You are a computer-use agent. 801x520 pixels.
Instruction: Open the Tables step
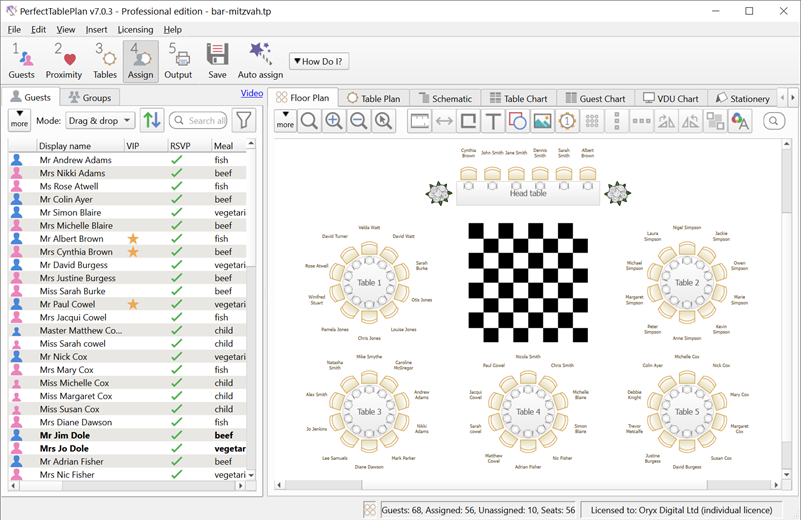105,61
